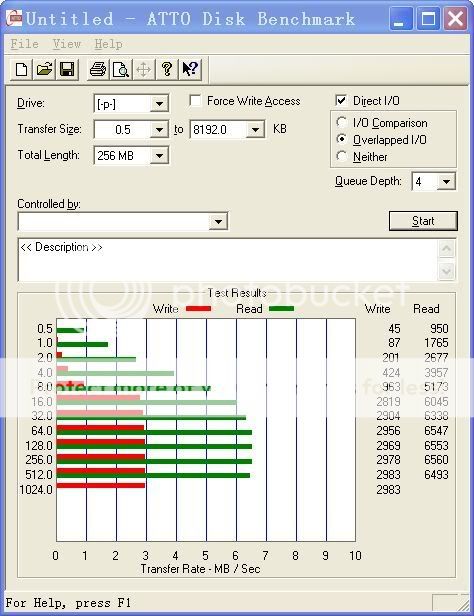Click the 256.0 transfer size row label

point(39,460)
